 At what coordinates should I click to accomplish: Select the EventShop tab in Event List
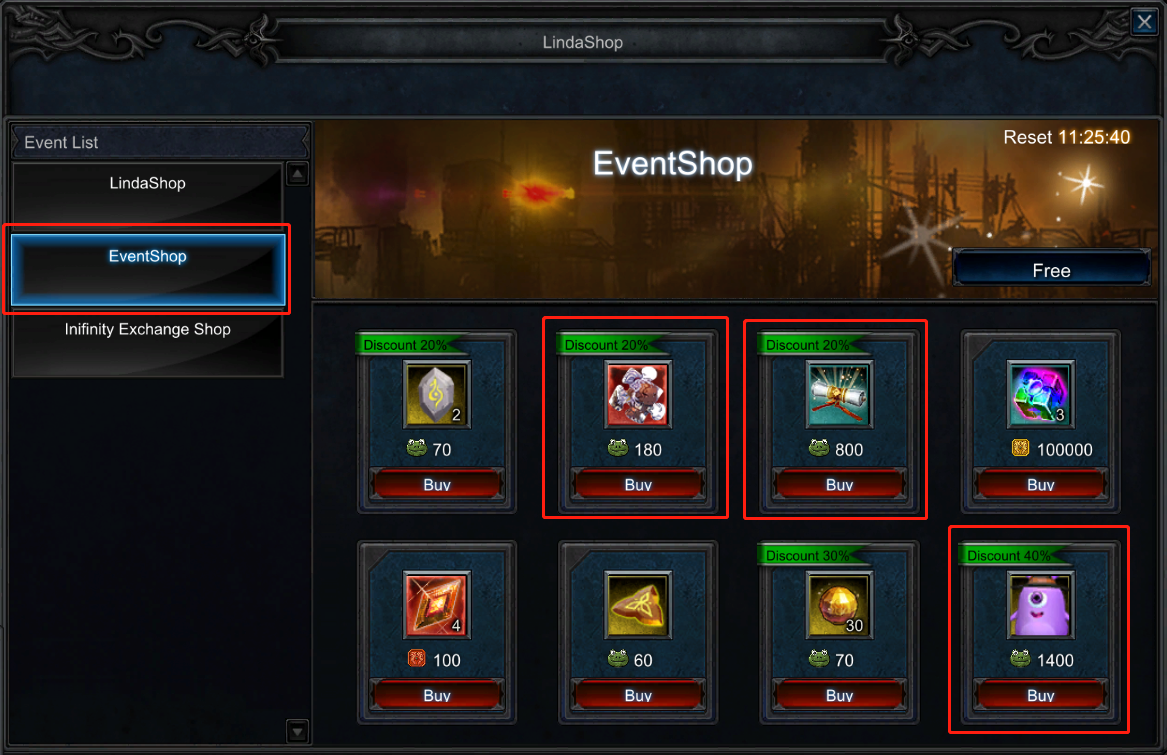coord(147,269)
